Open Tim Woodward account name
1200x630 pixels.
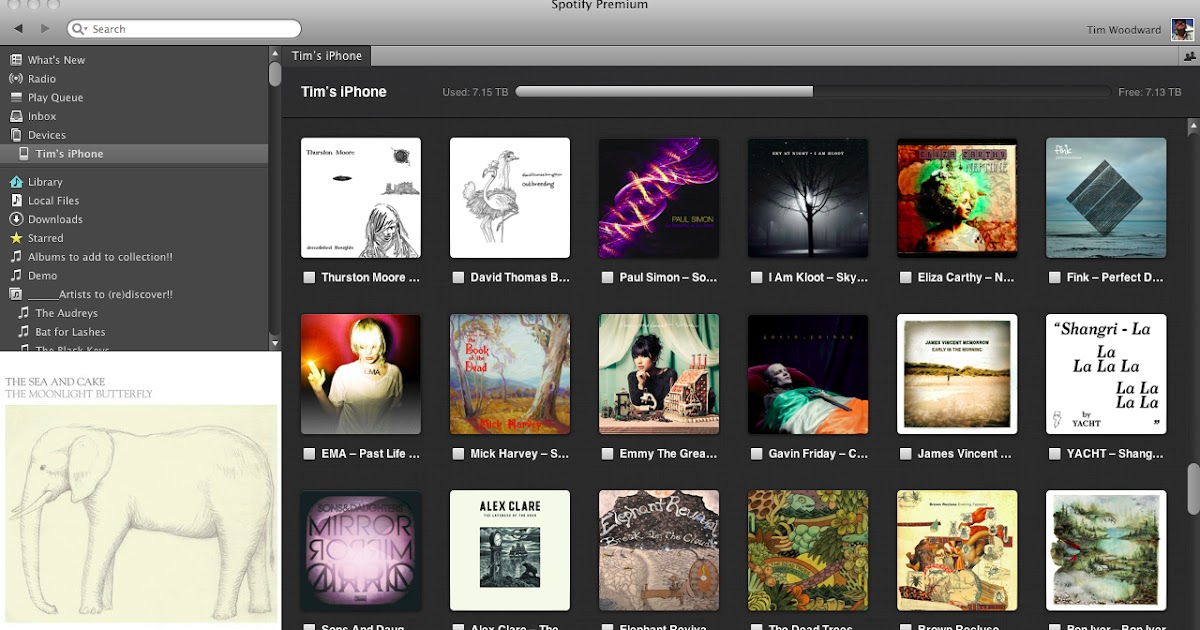1124,30
